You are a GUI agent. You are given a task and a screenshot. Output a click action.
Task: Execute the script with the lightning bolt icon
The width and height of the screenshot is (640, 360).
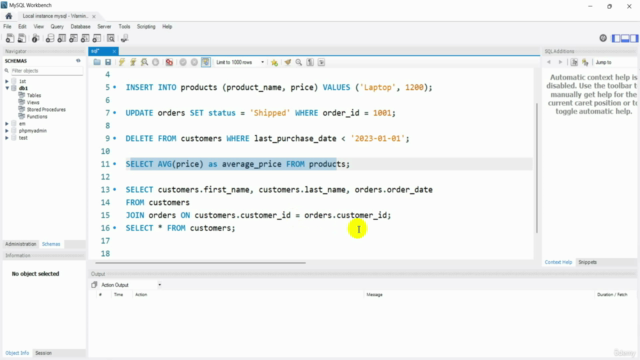122,62
